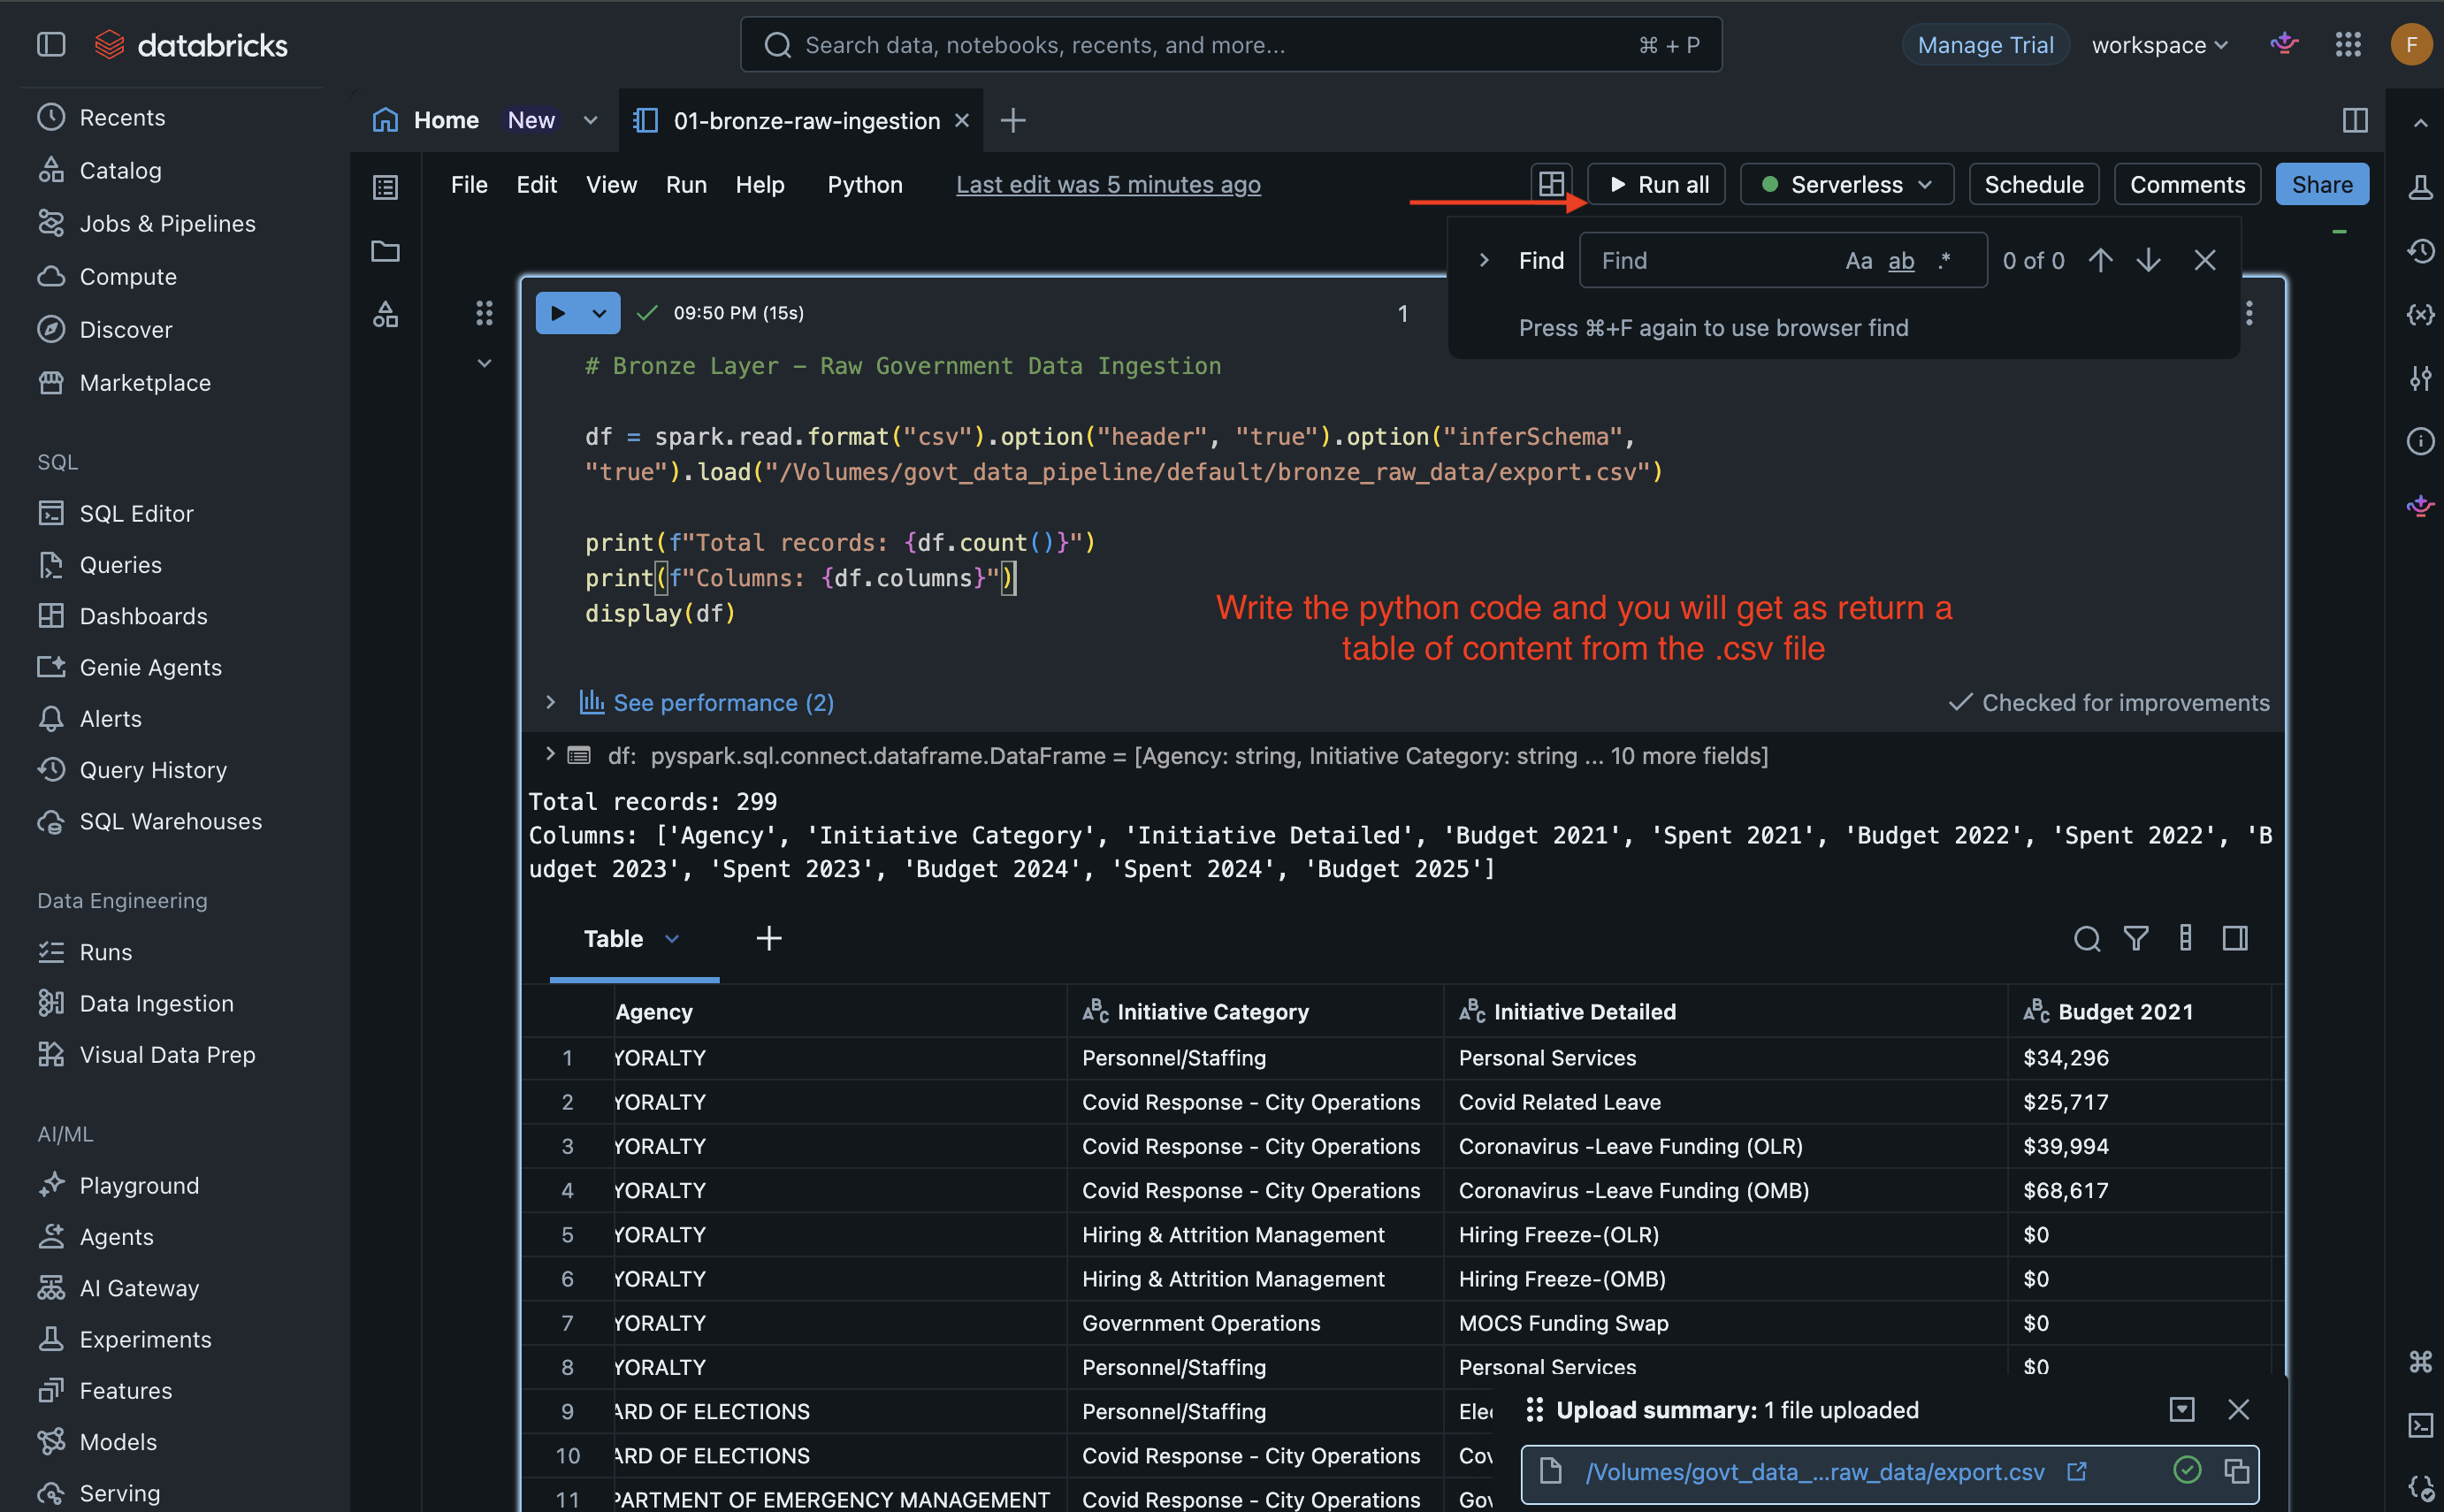The width and height of the screenshot is (2444, 1512).
Task: Open the apps grid icon
Action: point(2348,44)
